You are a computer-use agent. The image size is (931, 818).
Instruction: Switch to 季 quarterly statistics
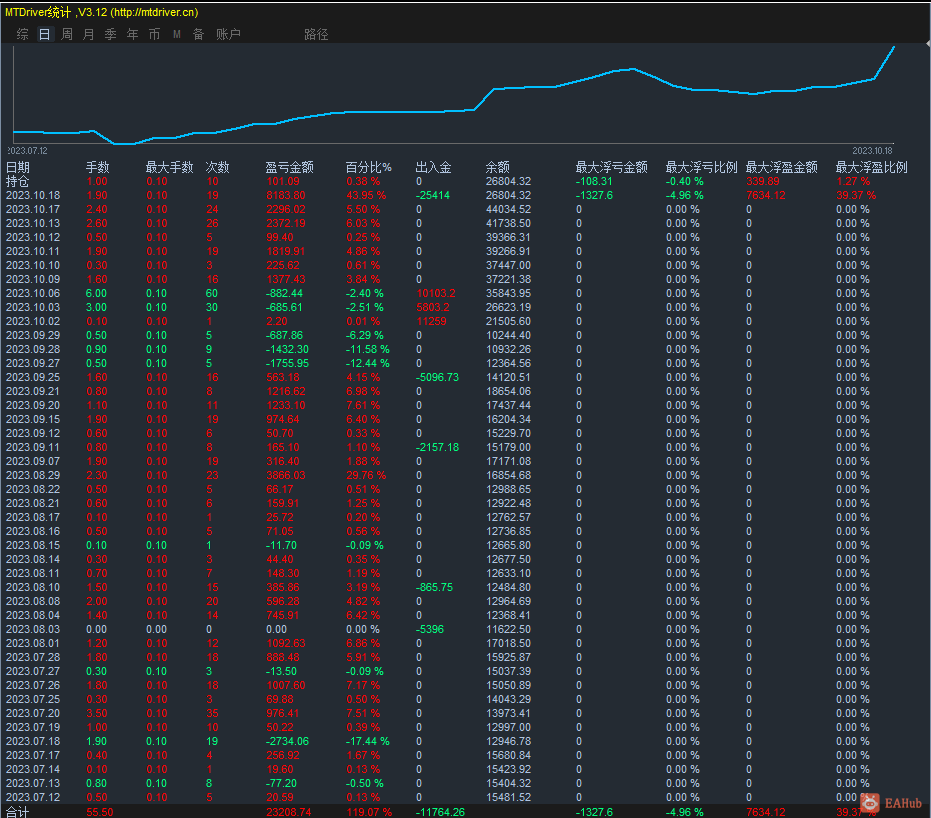click(x=110, y=34)
